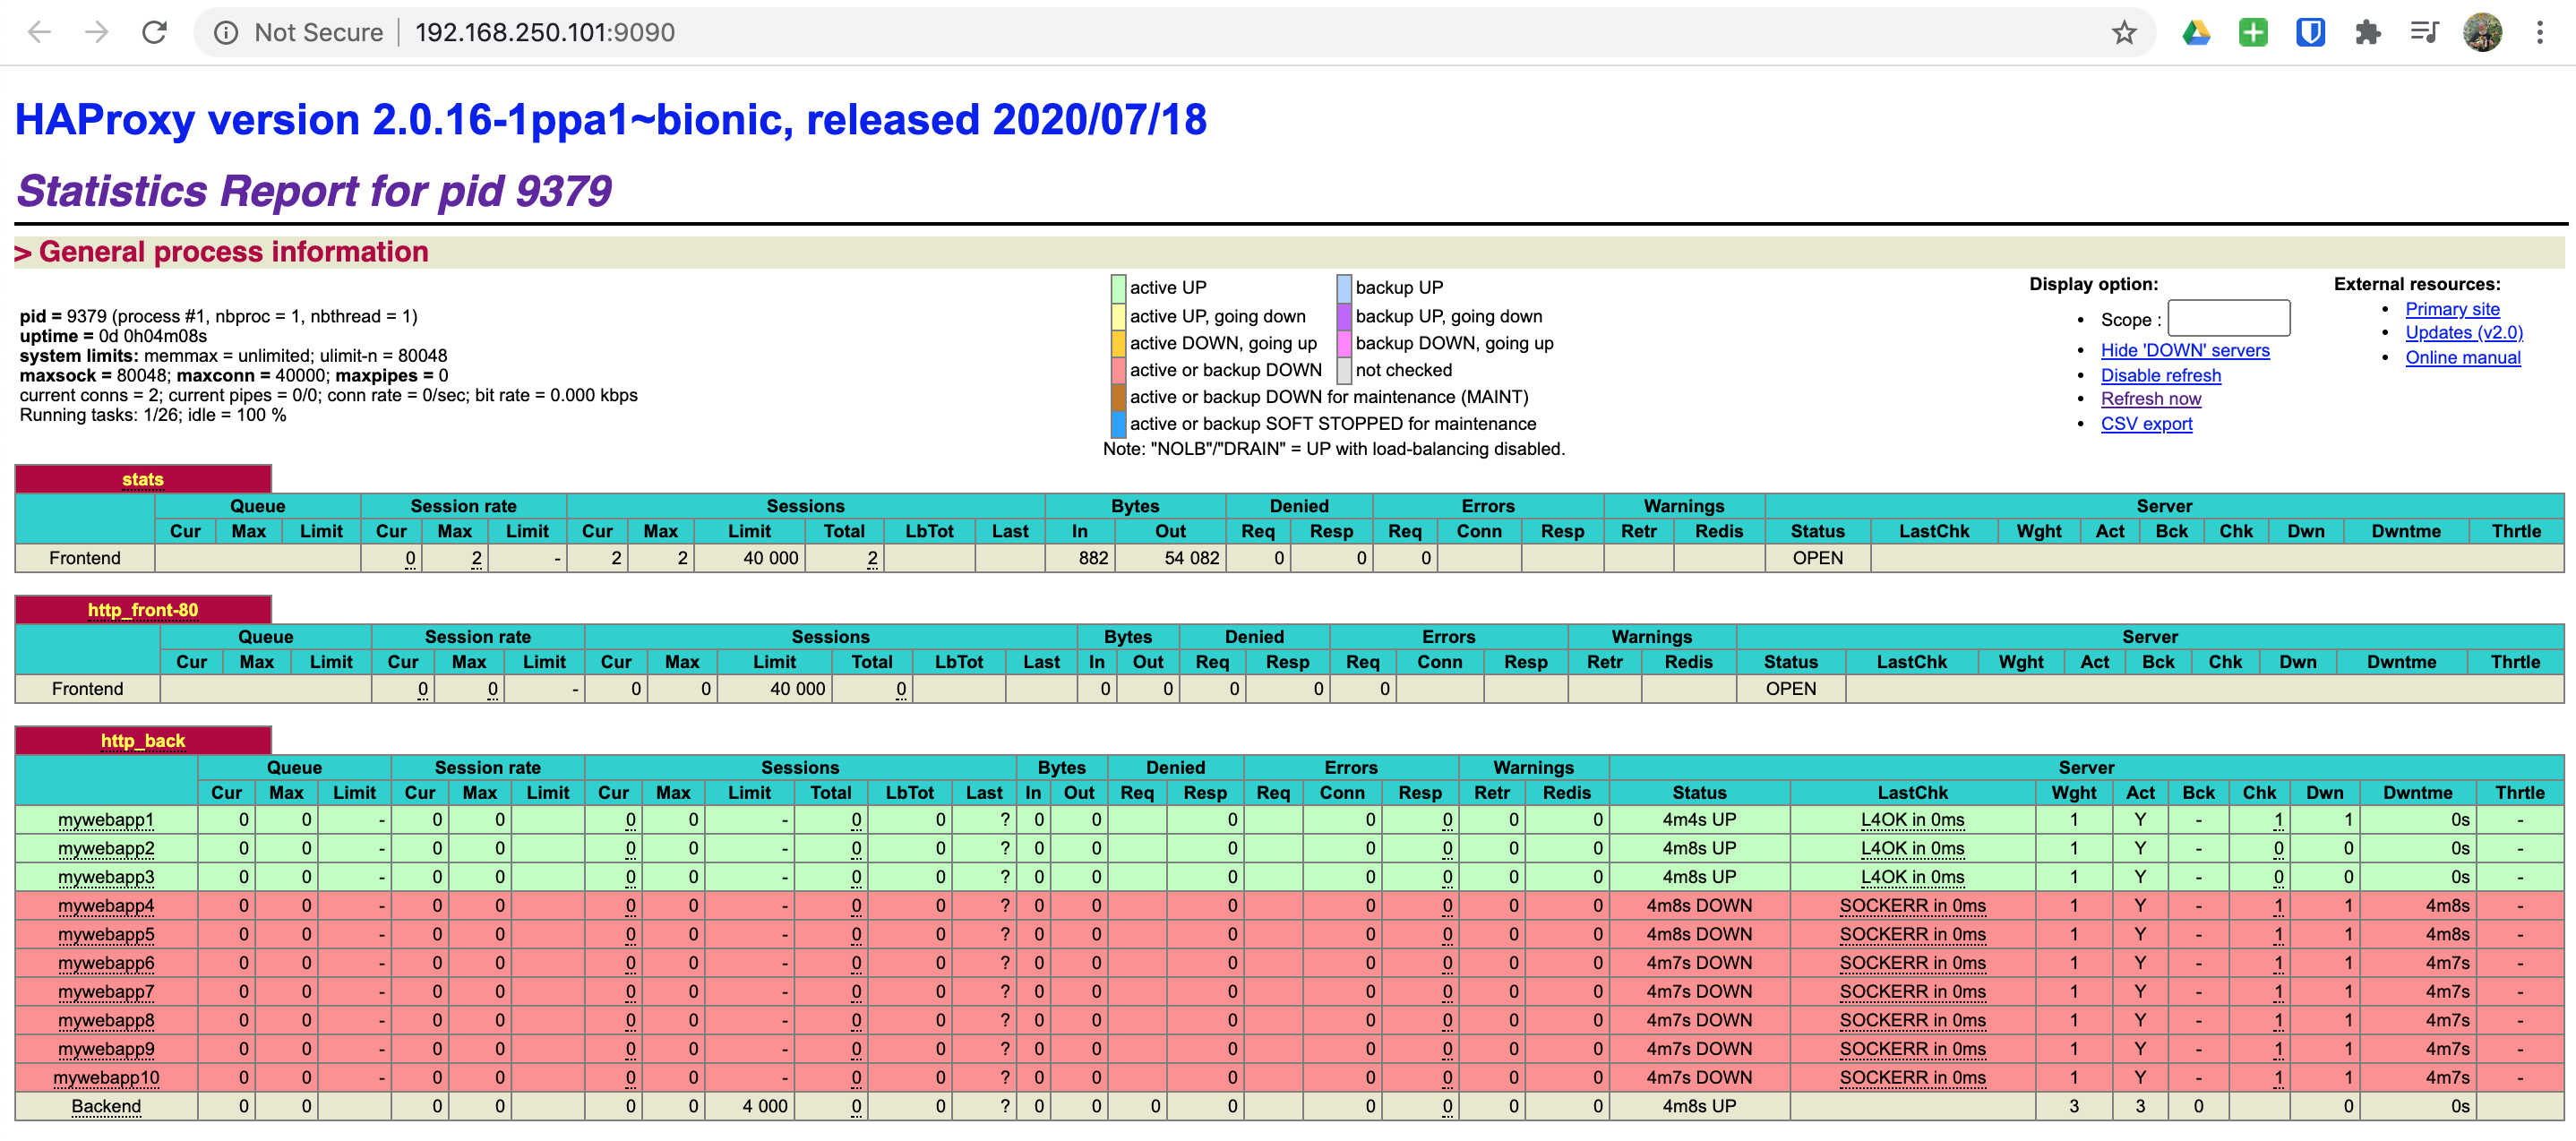Click server name mywebapp9

[106, 1049]
